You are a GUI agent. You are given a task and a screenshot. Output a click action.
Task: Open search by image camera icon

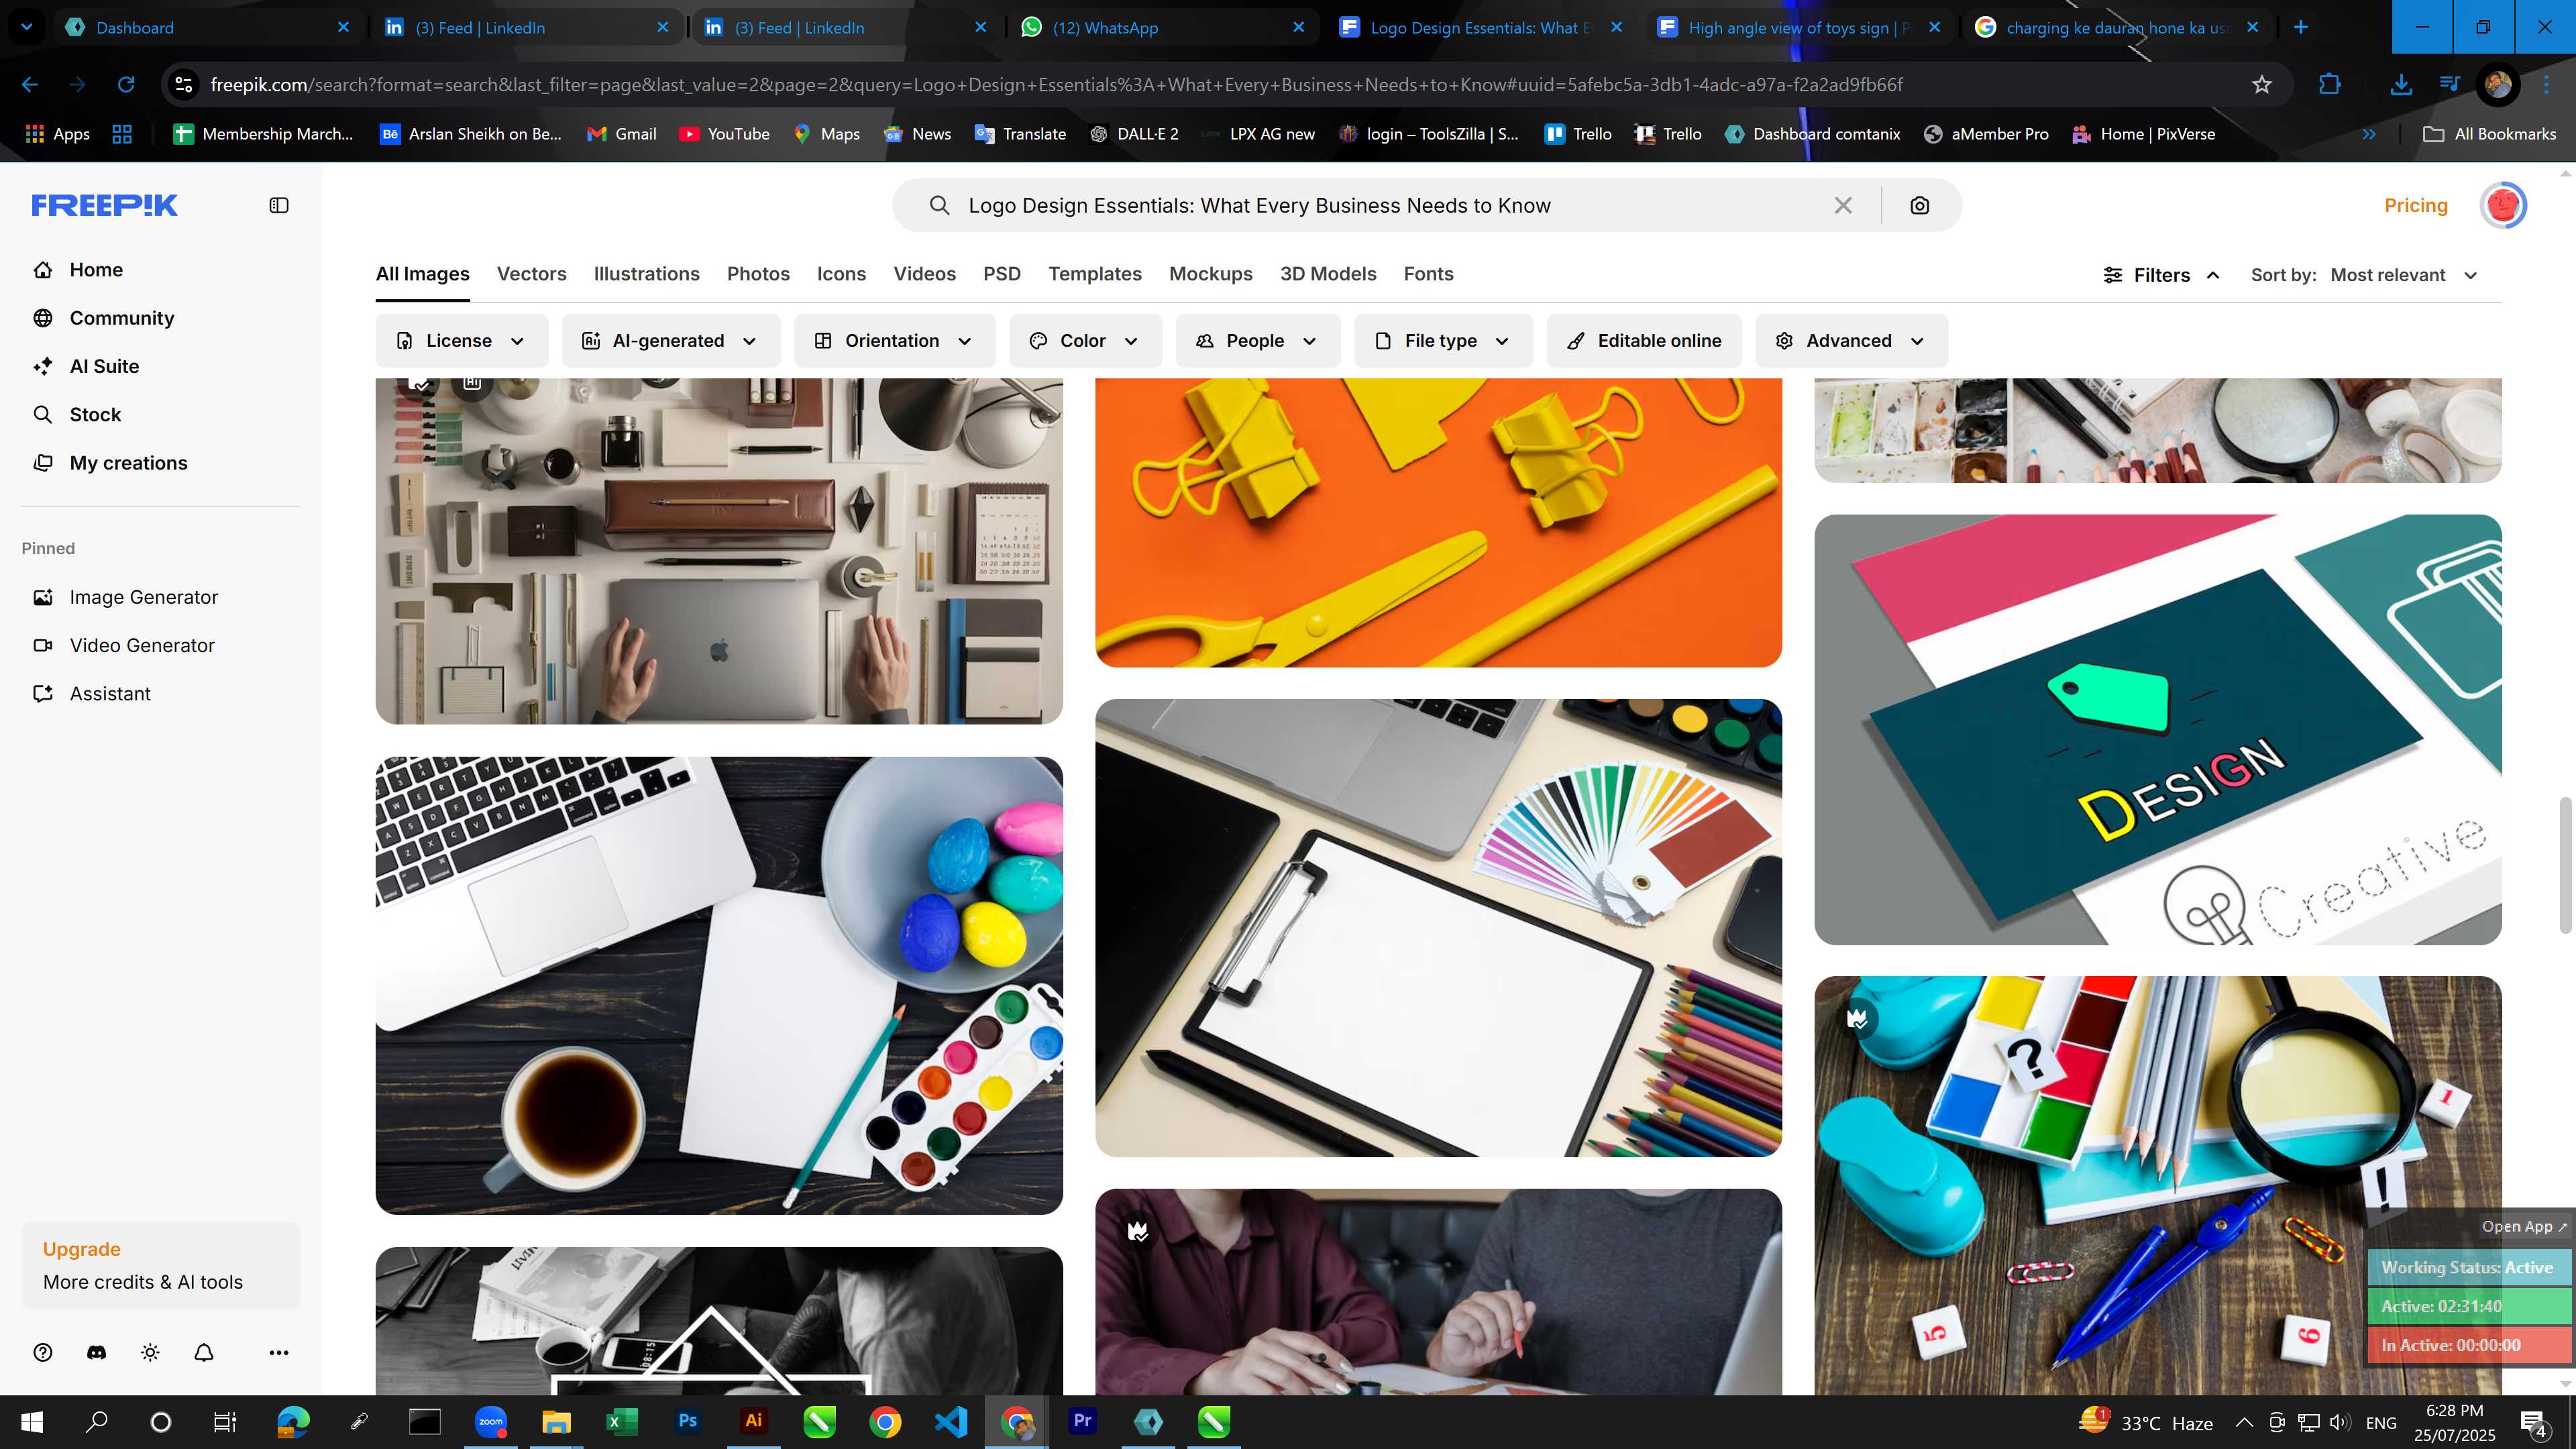[x=1919, y=205]
